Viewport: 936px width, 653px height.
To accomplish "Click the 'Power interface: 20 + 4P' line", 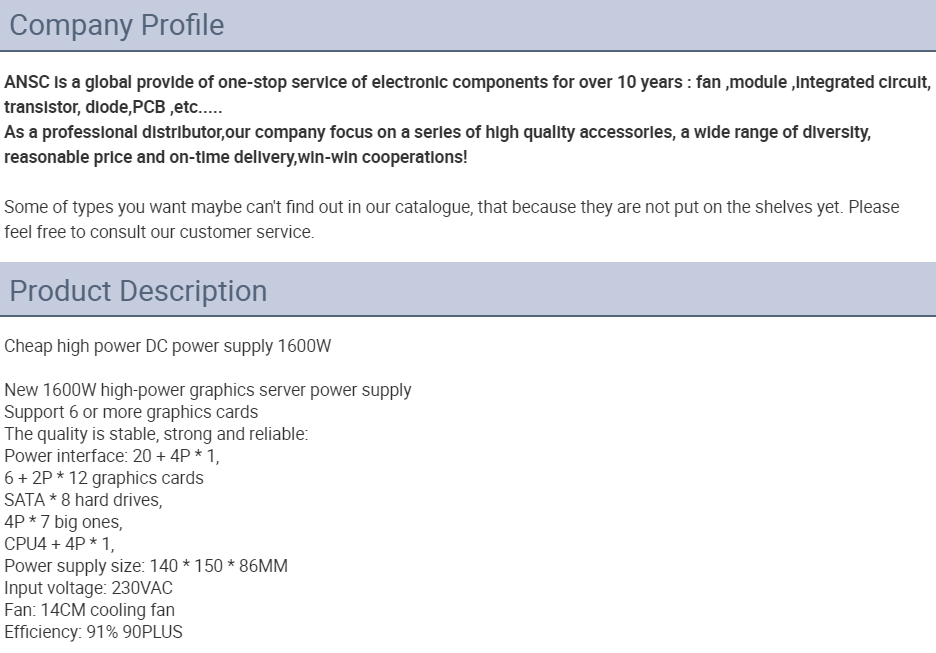I will tap(112, 456).
